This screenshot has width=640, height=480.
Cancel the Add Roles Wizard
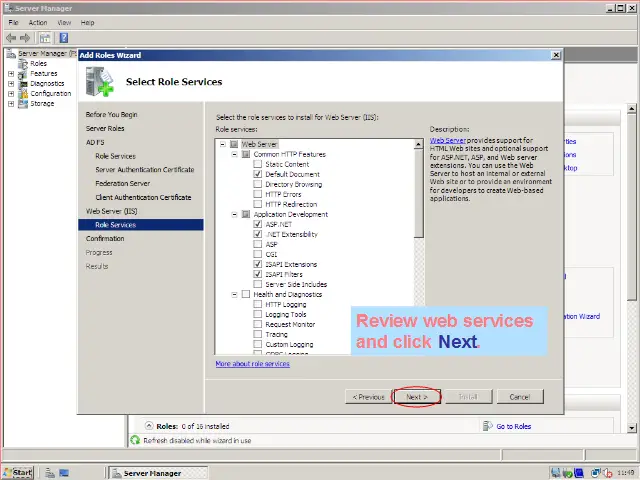pos(520,397)
